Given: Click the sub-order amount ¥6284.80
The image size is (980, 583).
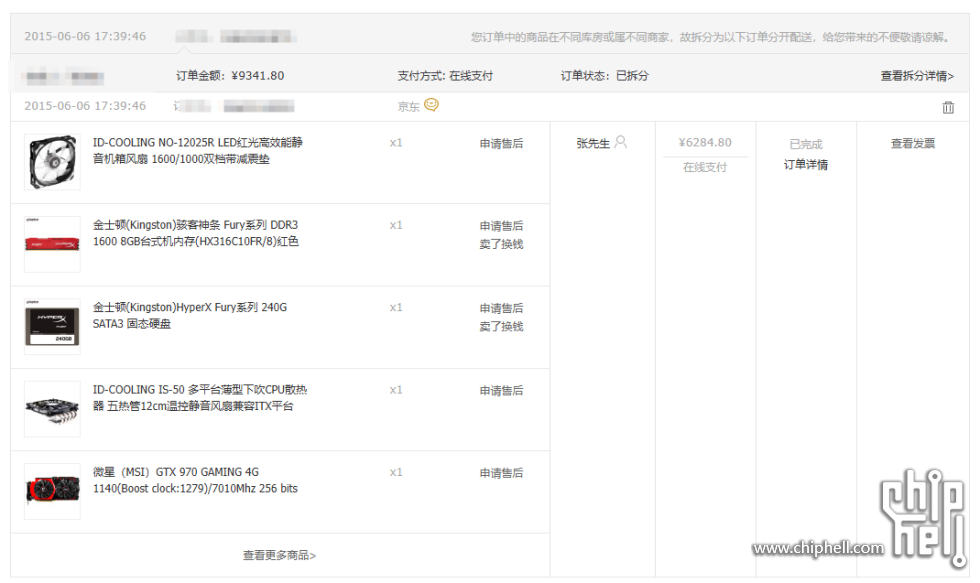Looking at the screenshot, I should click(x=705, y=142).
